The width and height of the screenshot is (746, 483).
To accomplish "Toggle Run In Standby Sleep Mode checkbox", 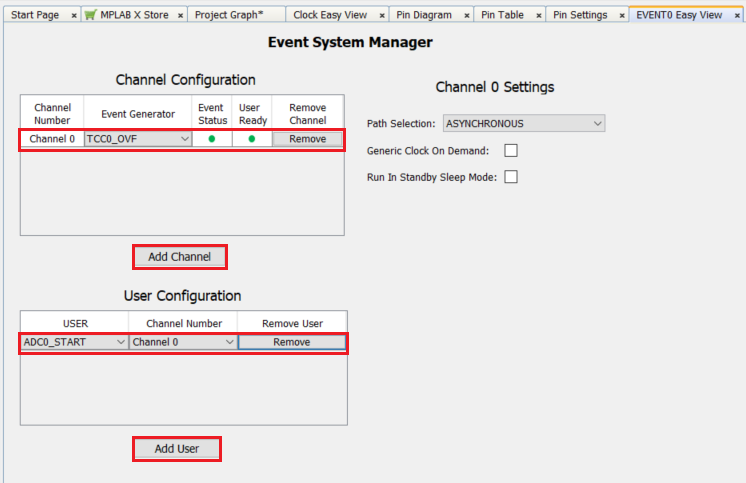I will click(x=511, y=177).
